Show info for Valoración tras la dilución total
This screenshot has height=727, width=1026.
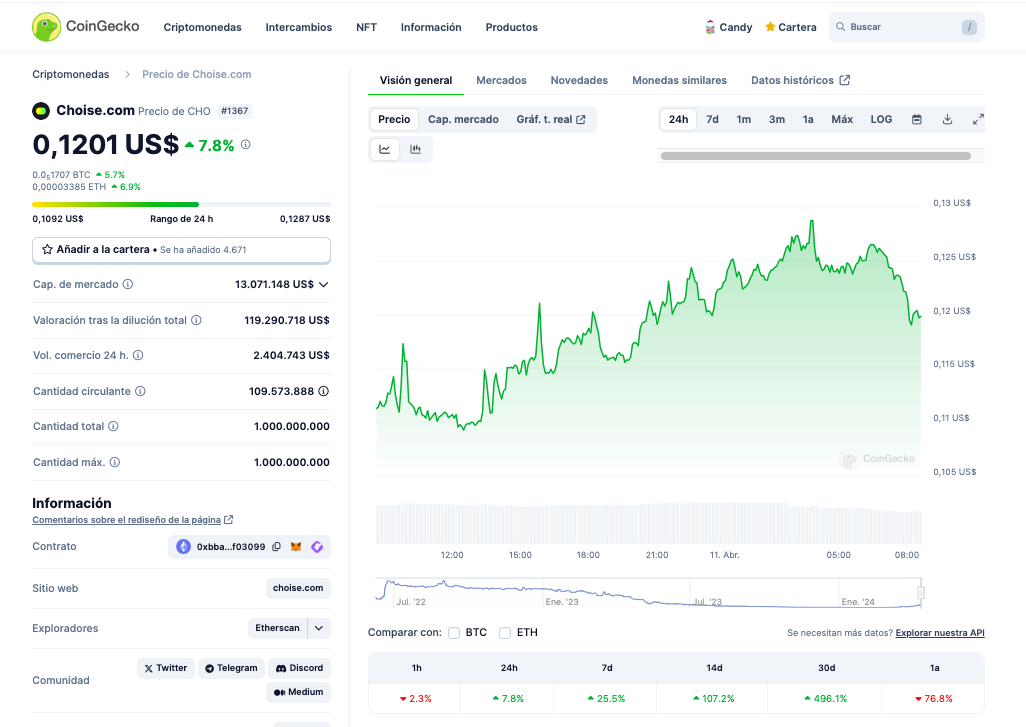point(196,320)
